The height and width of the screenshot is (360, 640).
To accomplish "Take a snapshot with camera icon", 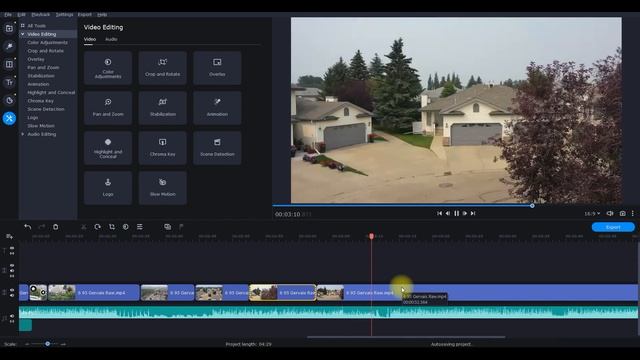I will tap(622, 213).
